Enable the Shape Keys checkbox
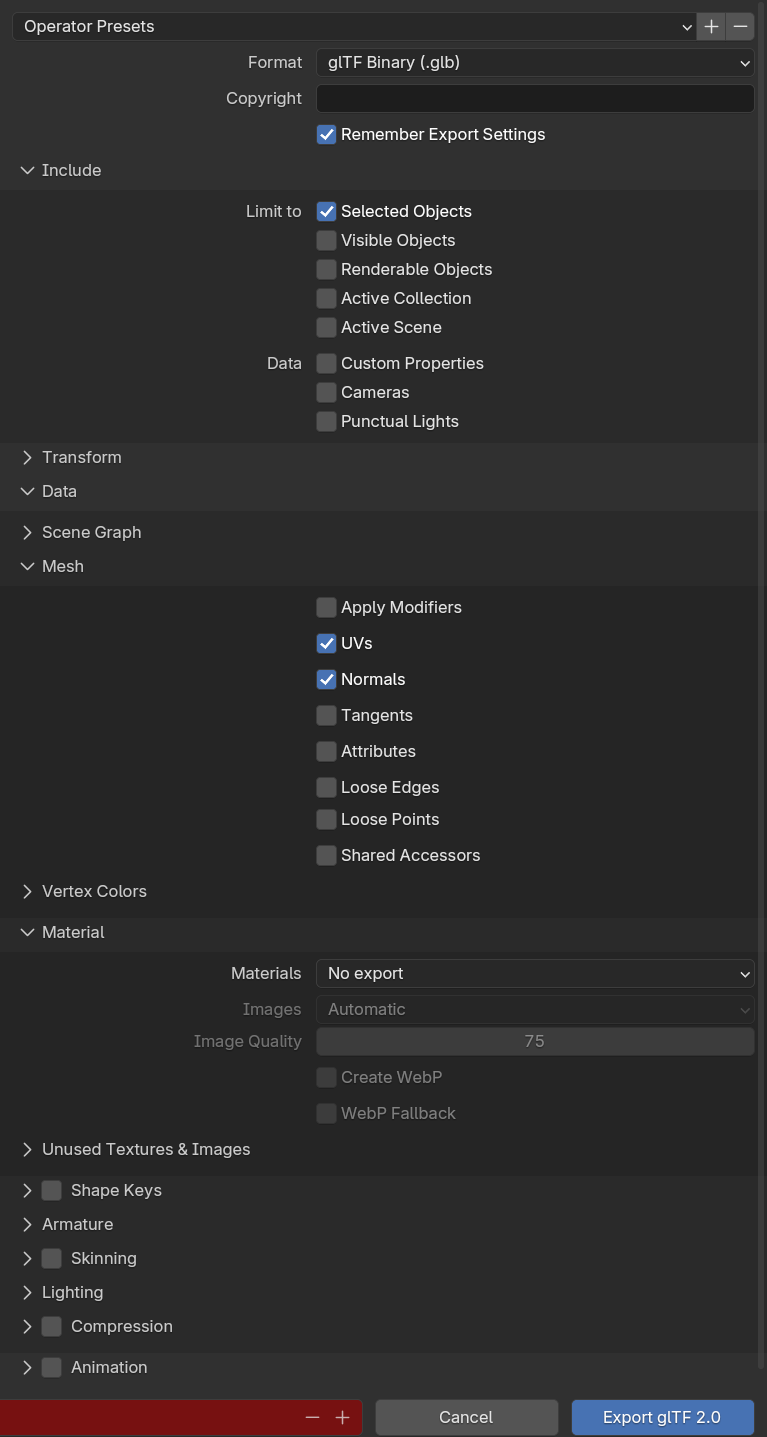The height and width of the screenshot is (1437, 767). point(52,1190)
